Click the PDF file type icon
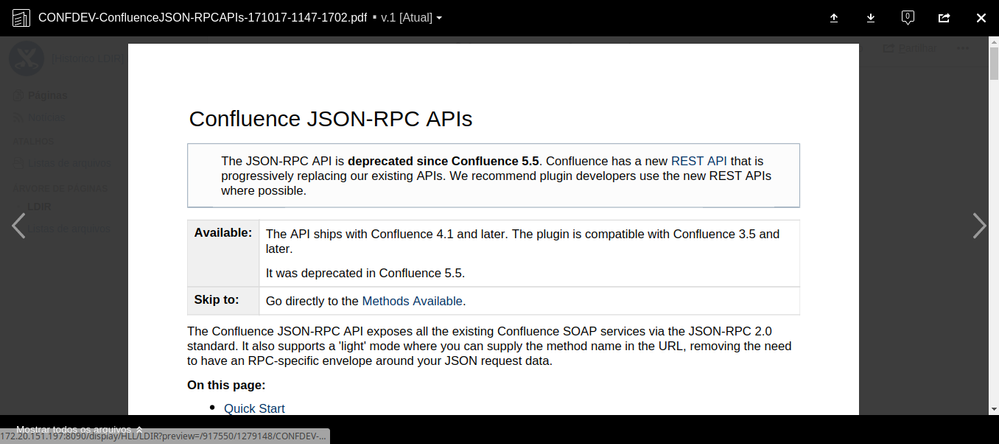Viewport: 999px width, 444px height. point(21,18)
